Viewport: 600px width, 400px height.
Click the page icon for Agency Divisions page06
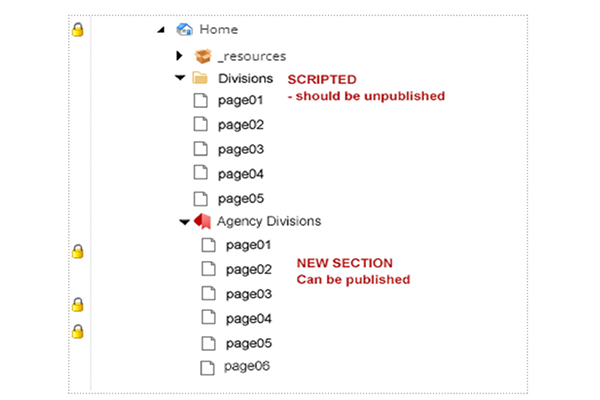208,367
